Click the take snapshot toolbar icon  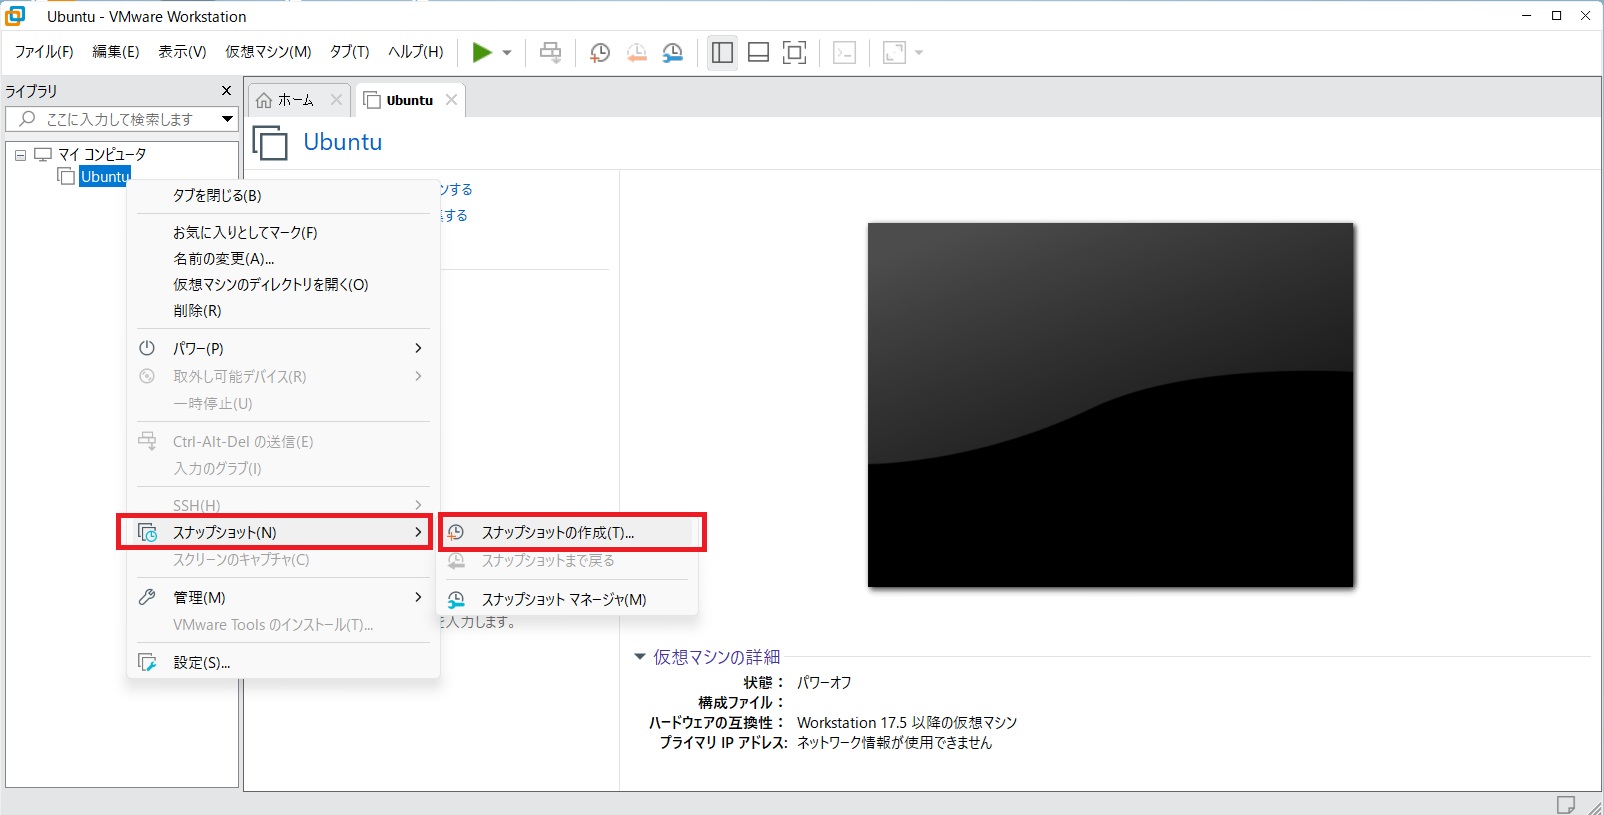tap(600, 53)
